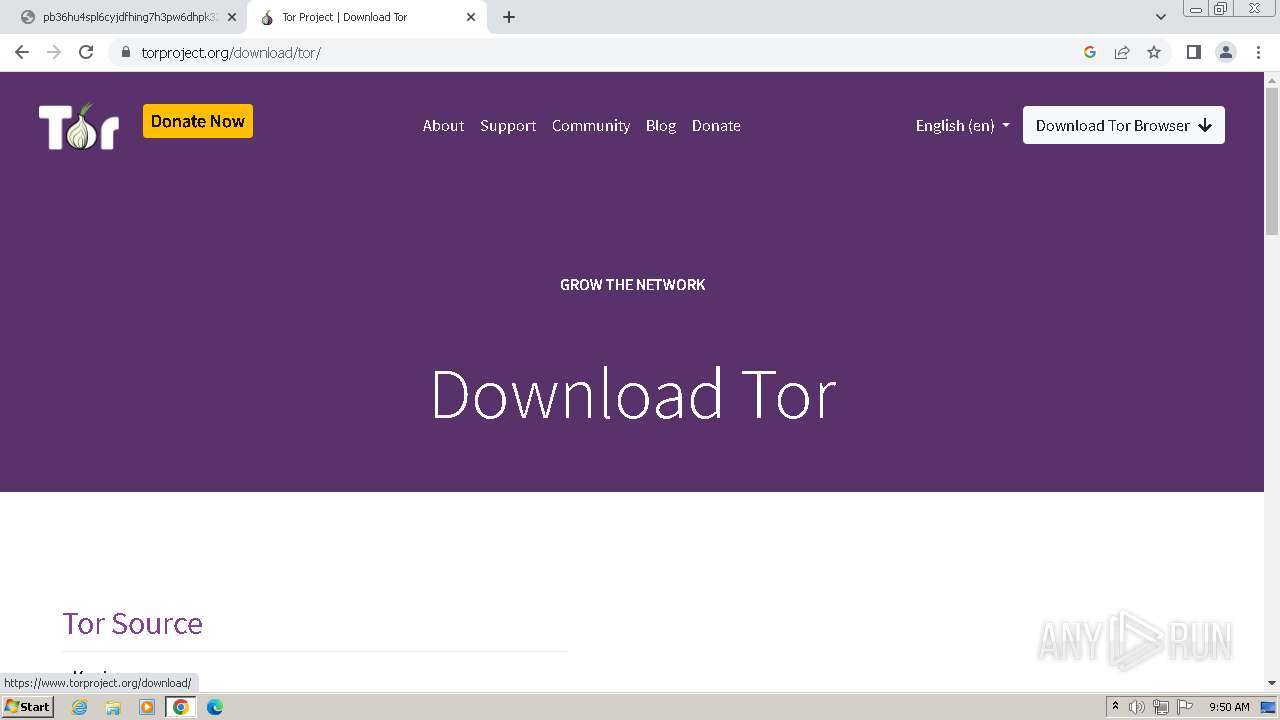Expand the tab search chevron
1280x720 pixels.
[1161, 17]
